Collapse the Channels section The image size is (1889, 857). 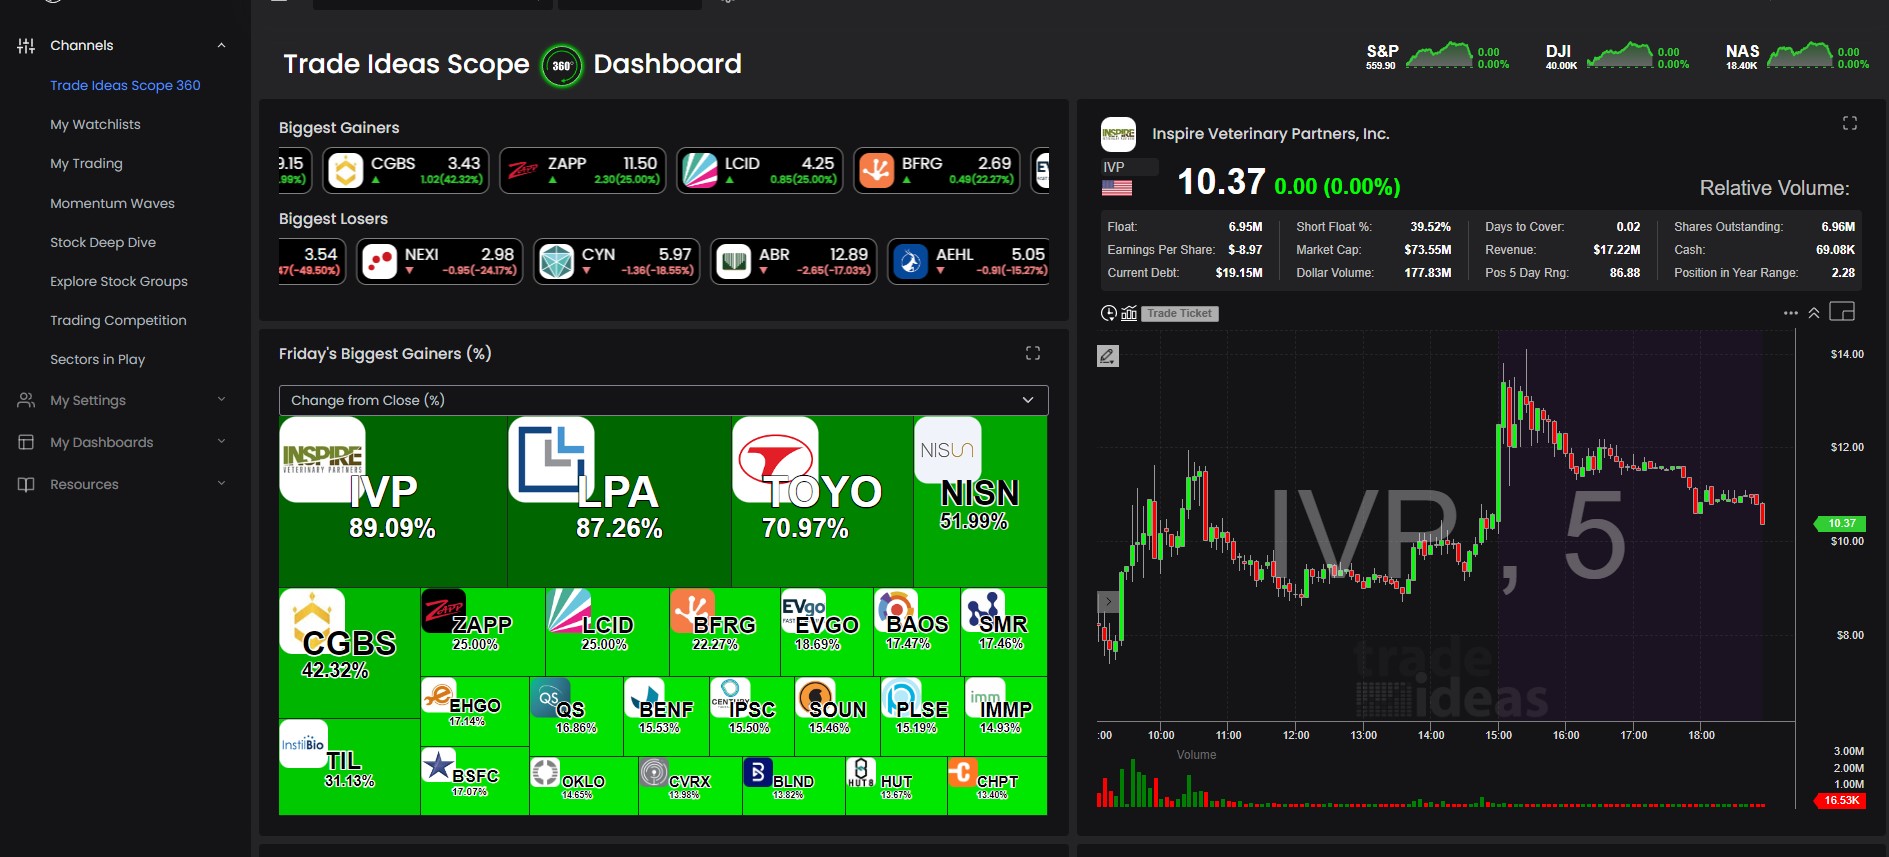pyautogui.click(x=221, y=45)
